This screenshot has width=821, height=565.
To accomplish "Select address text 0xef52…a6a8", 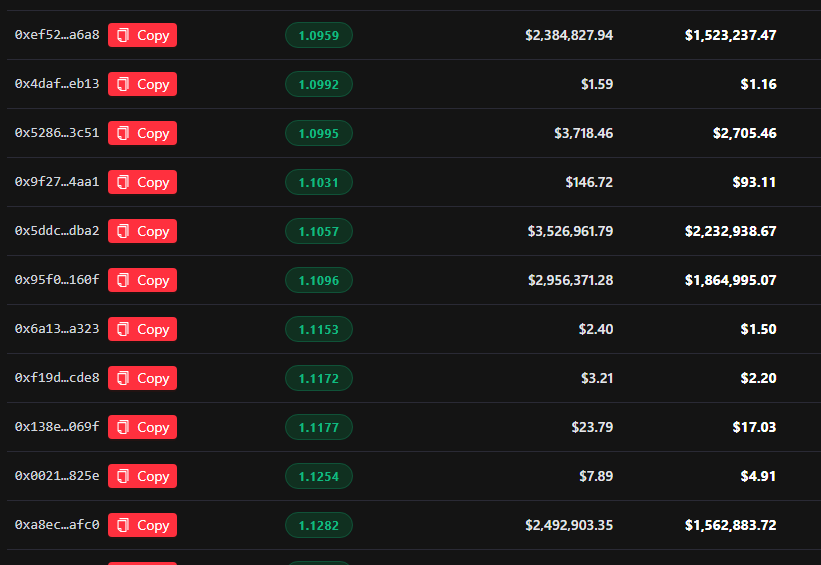I will pyautogui.click(x=57, y=35).
